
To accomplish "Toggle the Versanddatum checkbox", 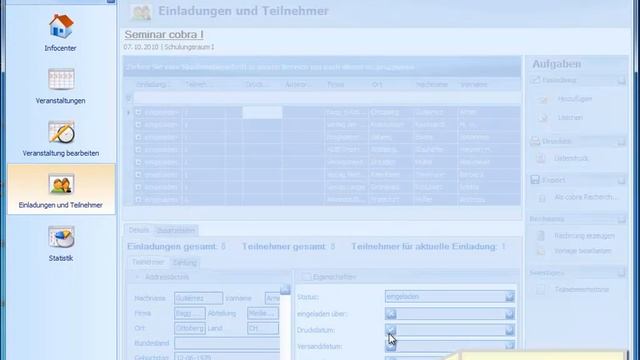I will click(391, 347).
